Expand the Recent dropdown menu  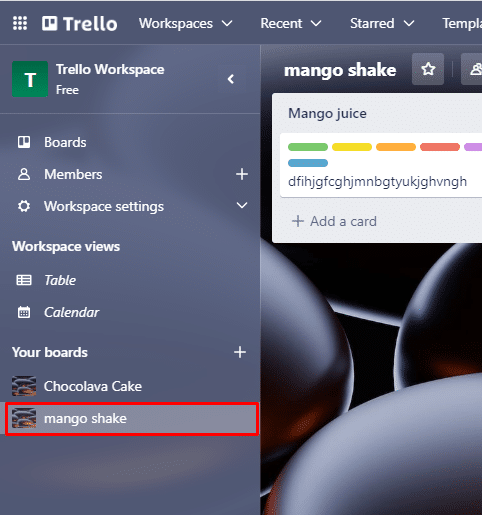click(x=291, y=23)
